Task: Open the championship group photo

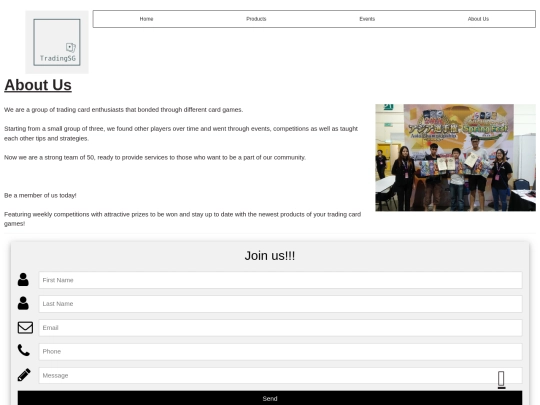Action: (455, 157)
